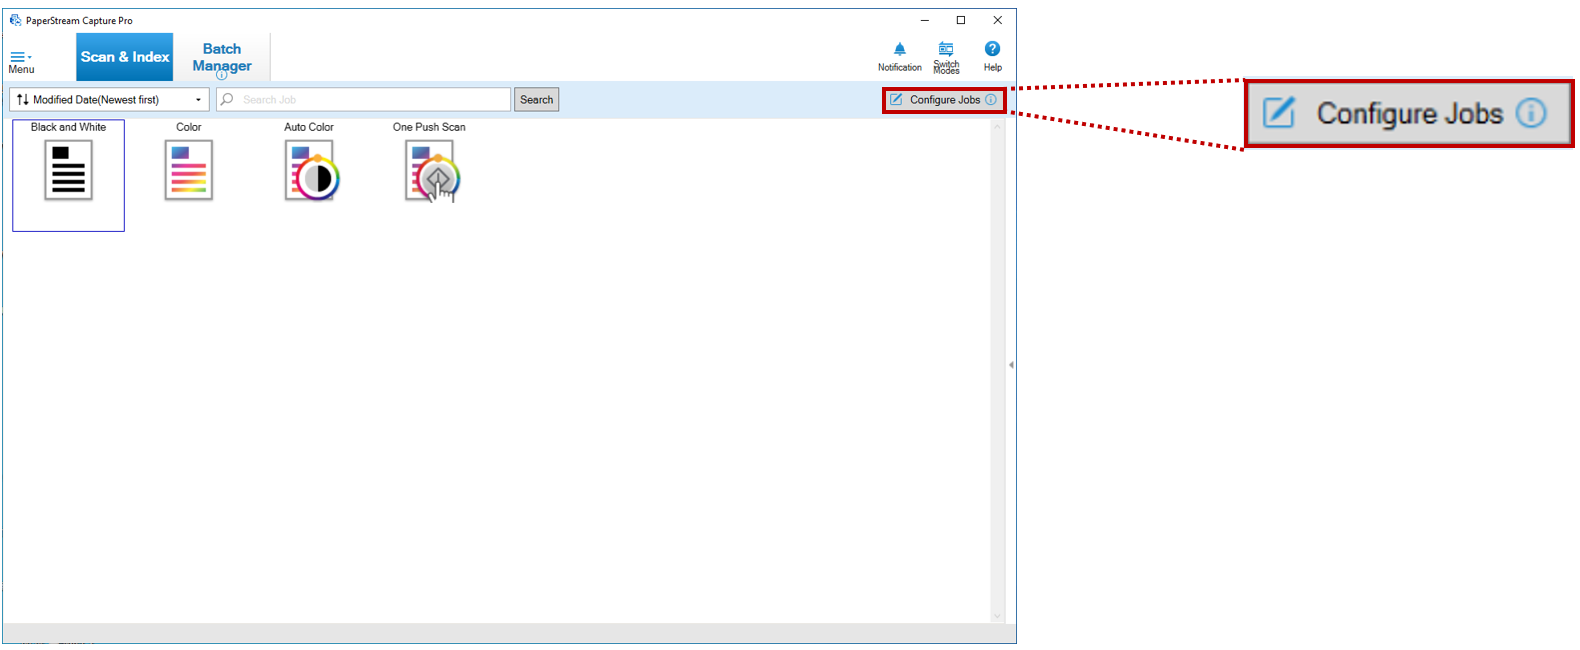Viewport: 1580px width, 650px height.
Task: Click the Black and White label text
Action: point(68,127)
